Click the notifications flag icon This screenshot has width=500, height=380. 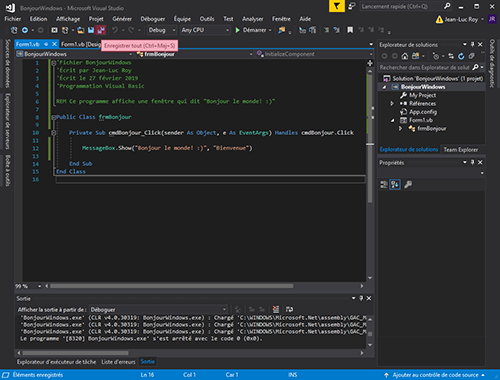point(337,6)
